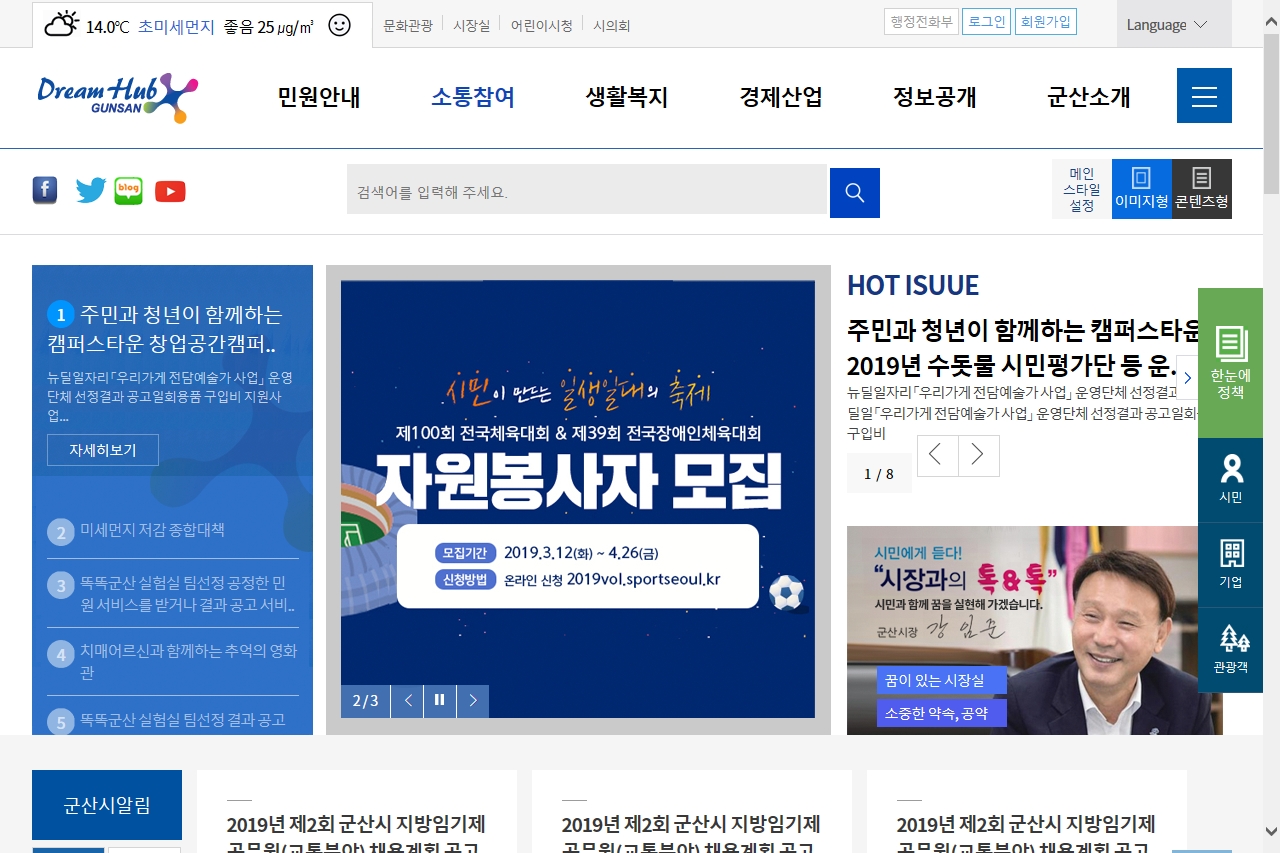This screenshot has height=853, width=1280.
Task: Switch to 콘텐츠형 layout style
Action: (1201, 189)
